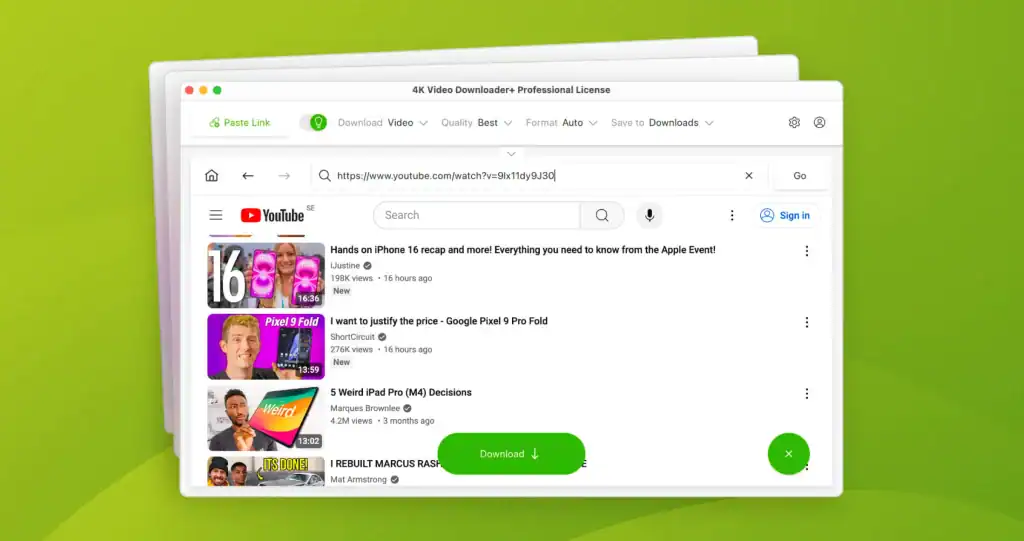Open options for the Pixel 9 Pro Fold video
Viewport: 1024px width, 541px height.
point(807,323)
